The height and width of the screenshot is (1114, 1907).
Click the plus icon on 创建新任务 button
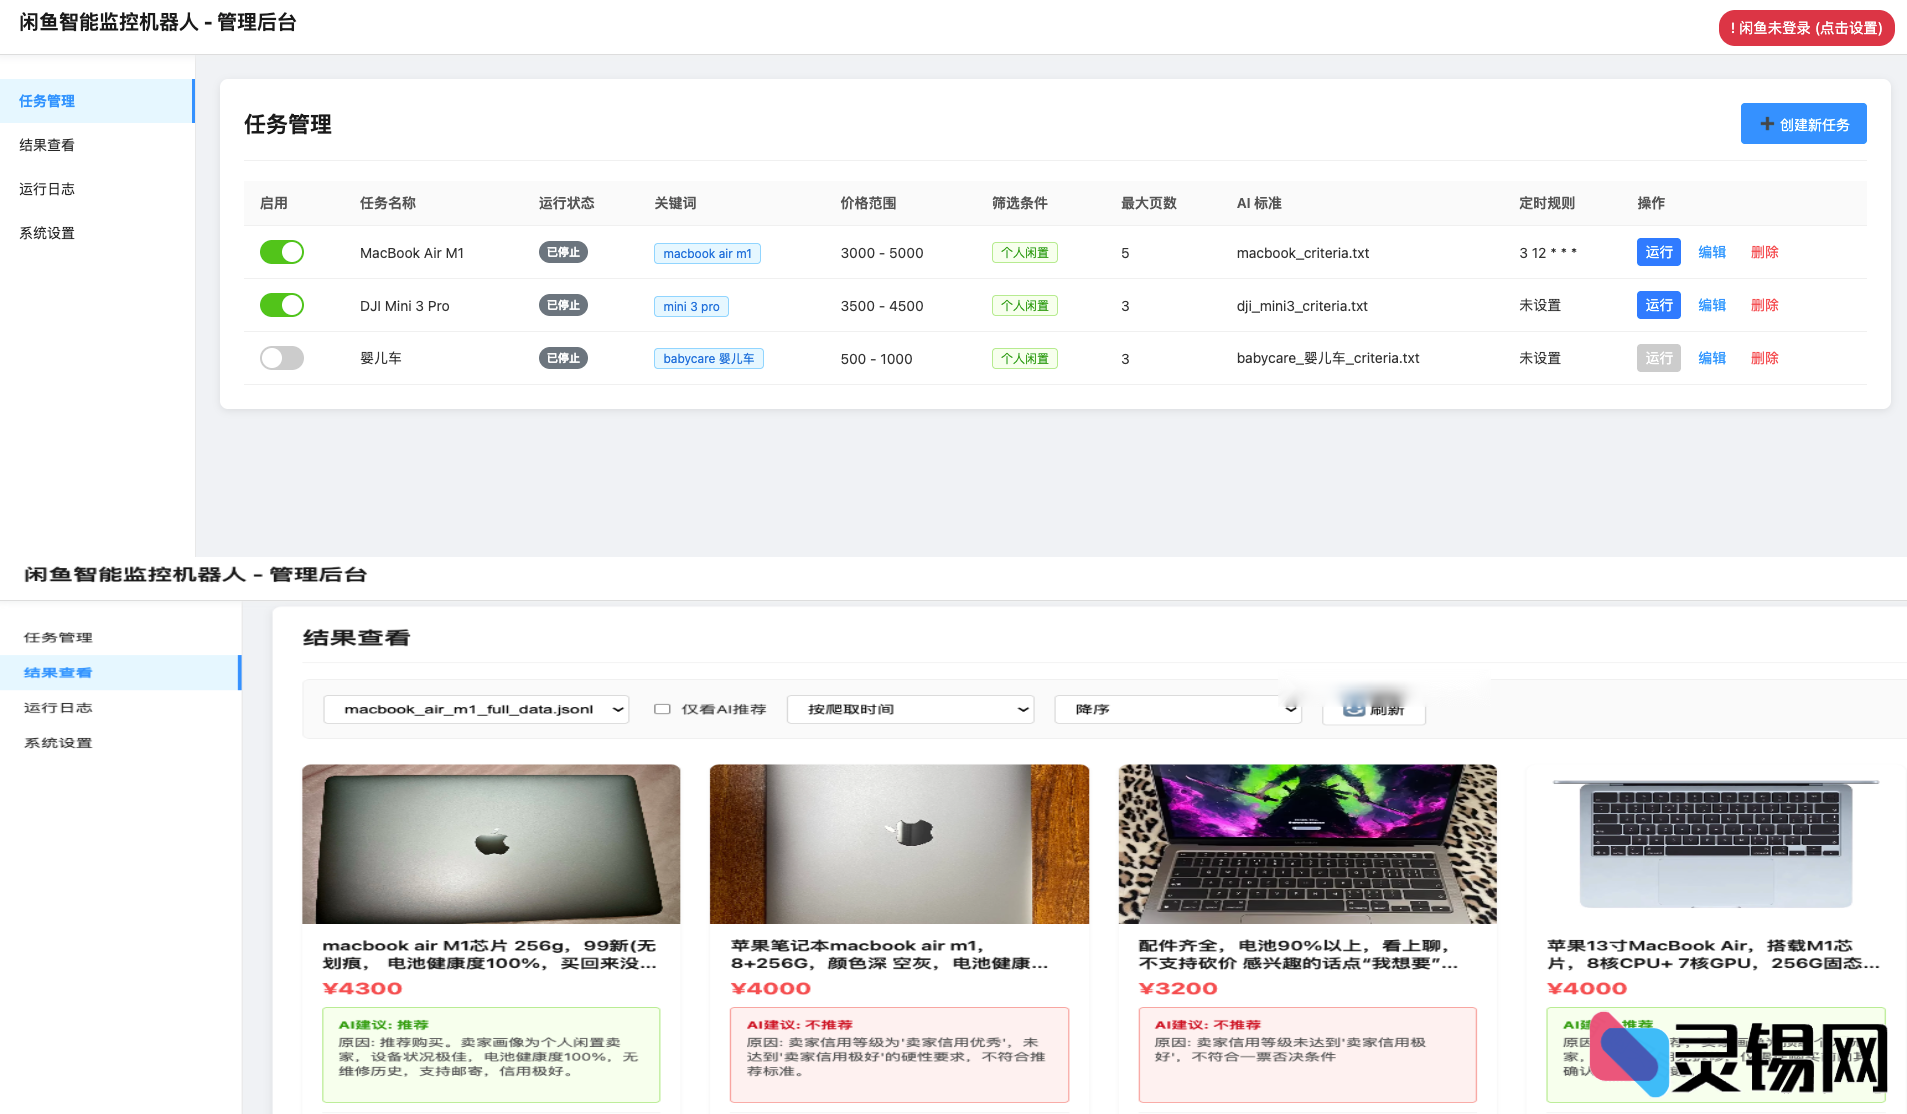1766,123
